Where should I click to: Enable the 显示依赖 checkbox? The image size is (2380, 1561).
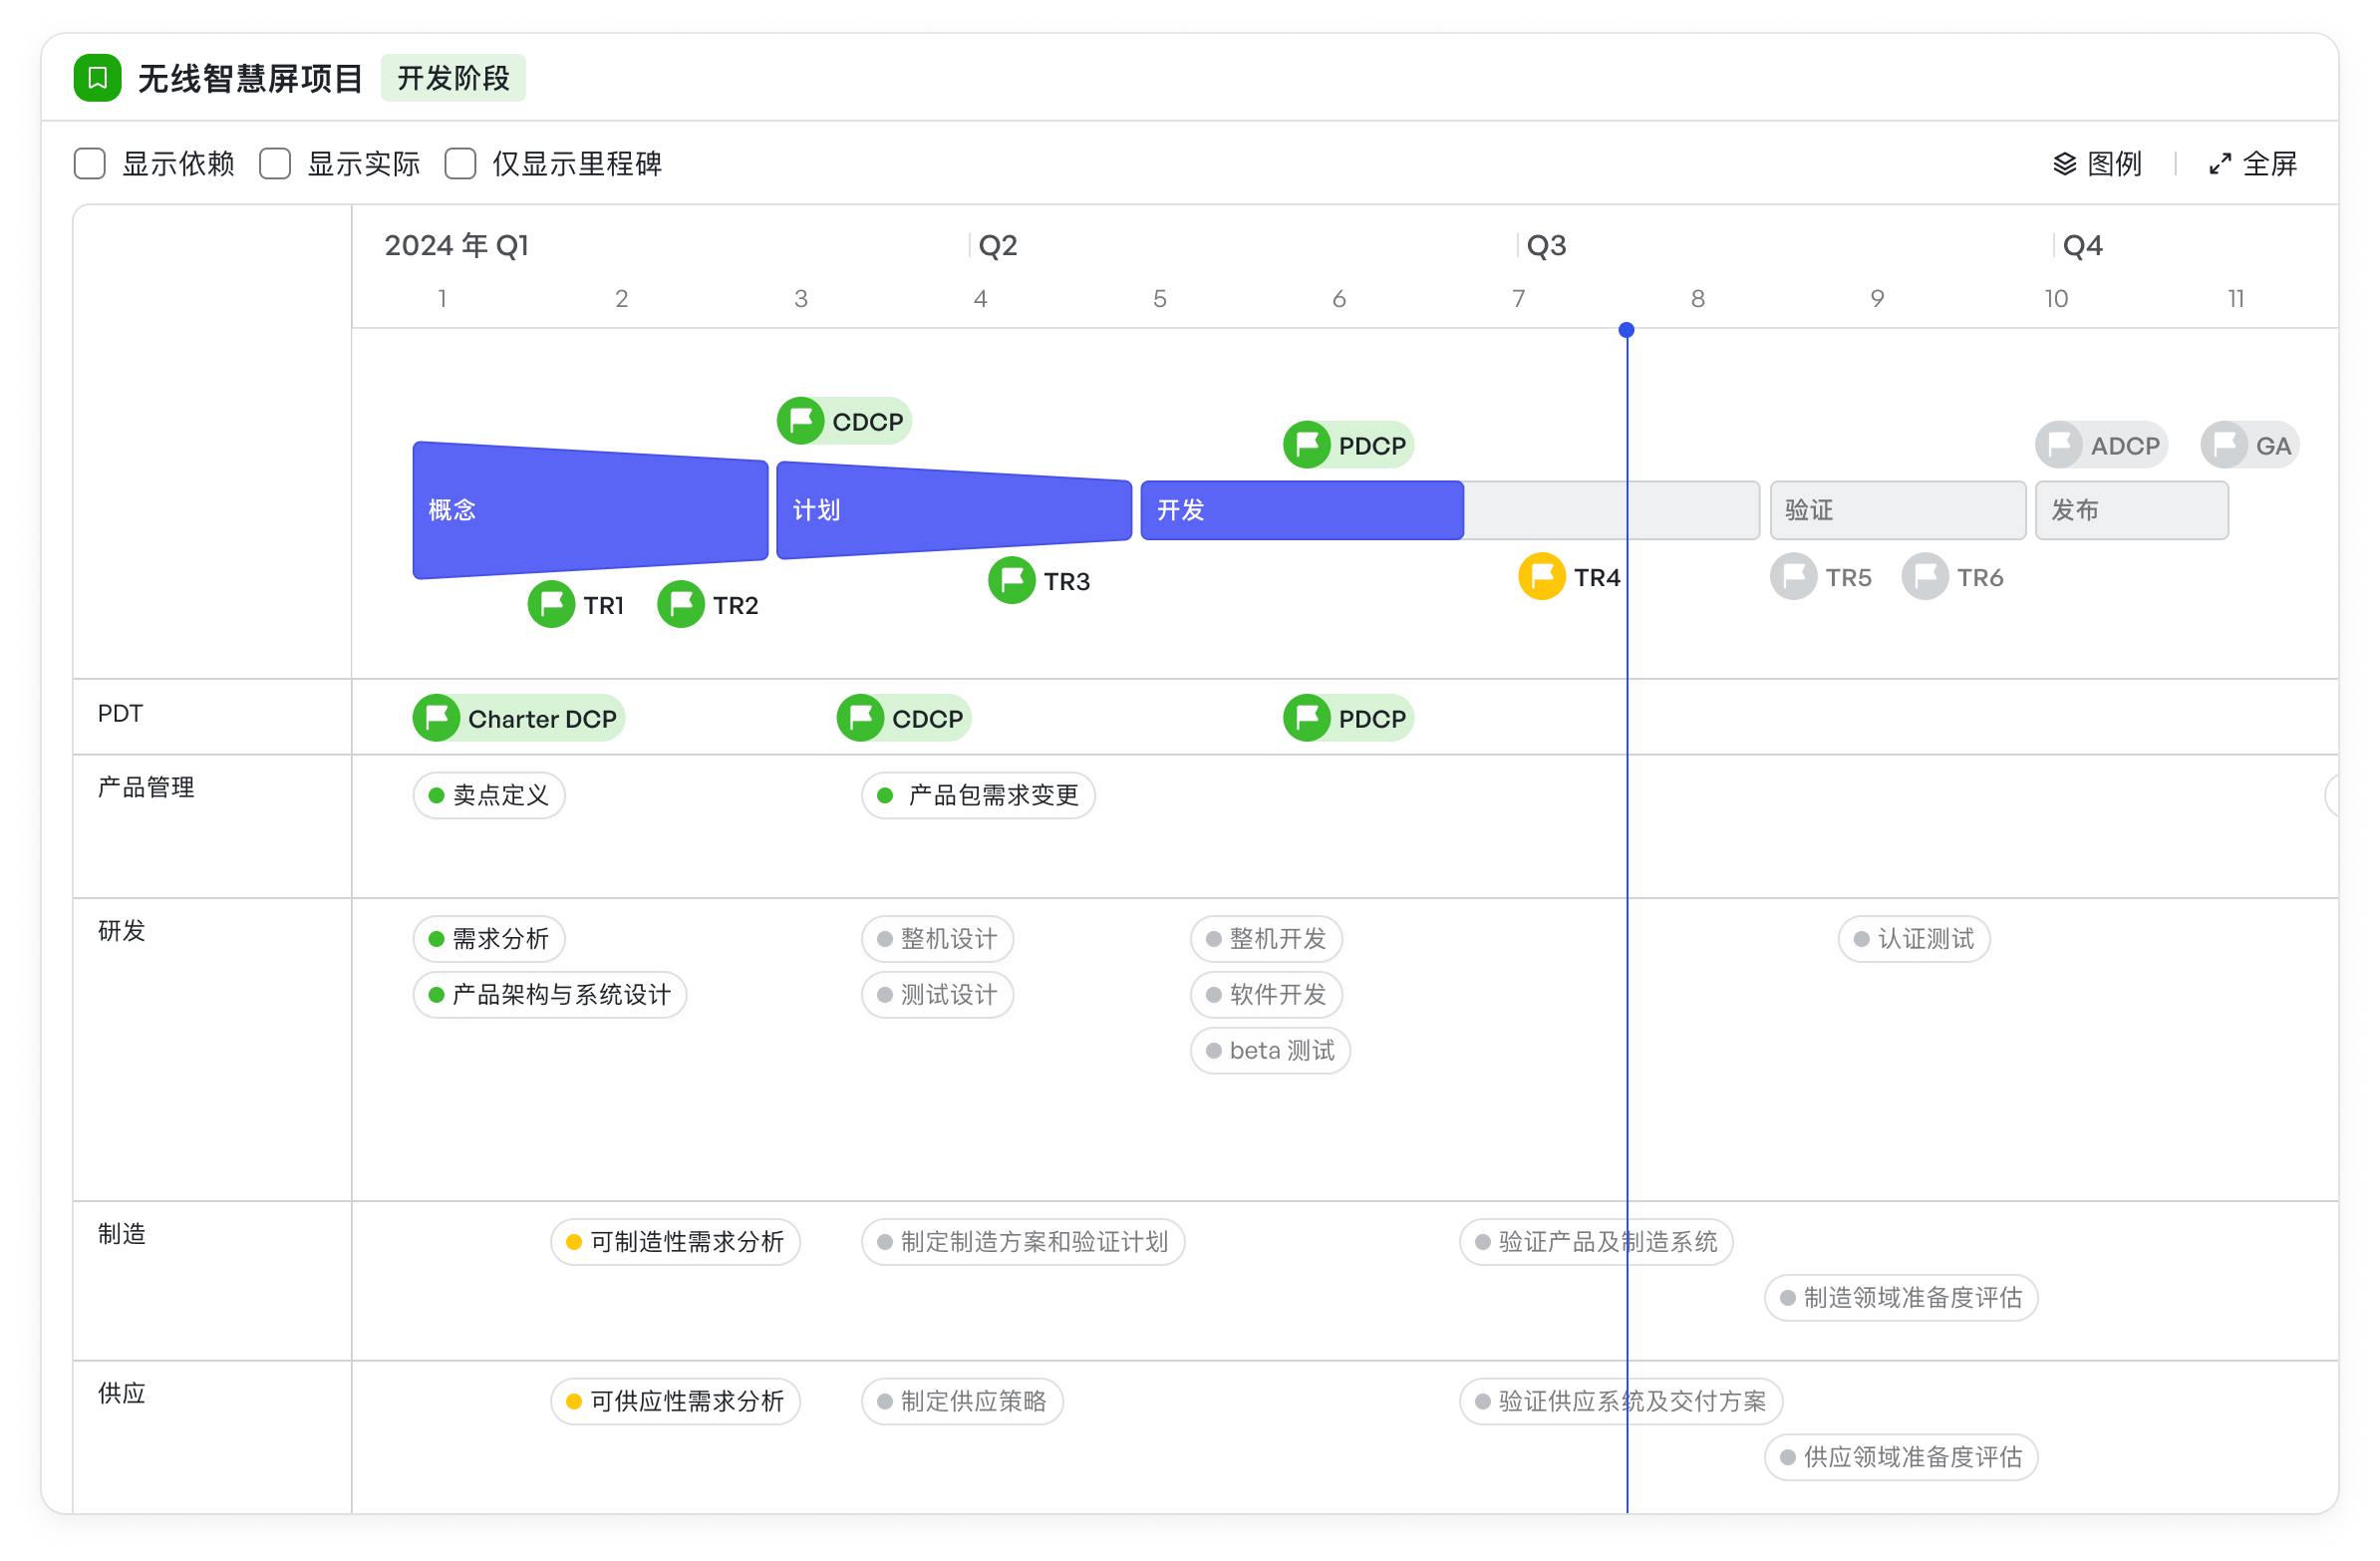[90, 164]
